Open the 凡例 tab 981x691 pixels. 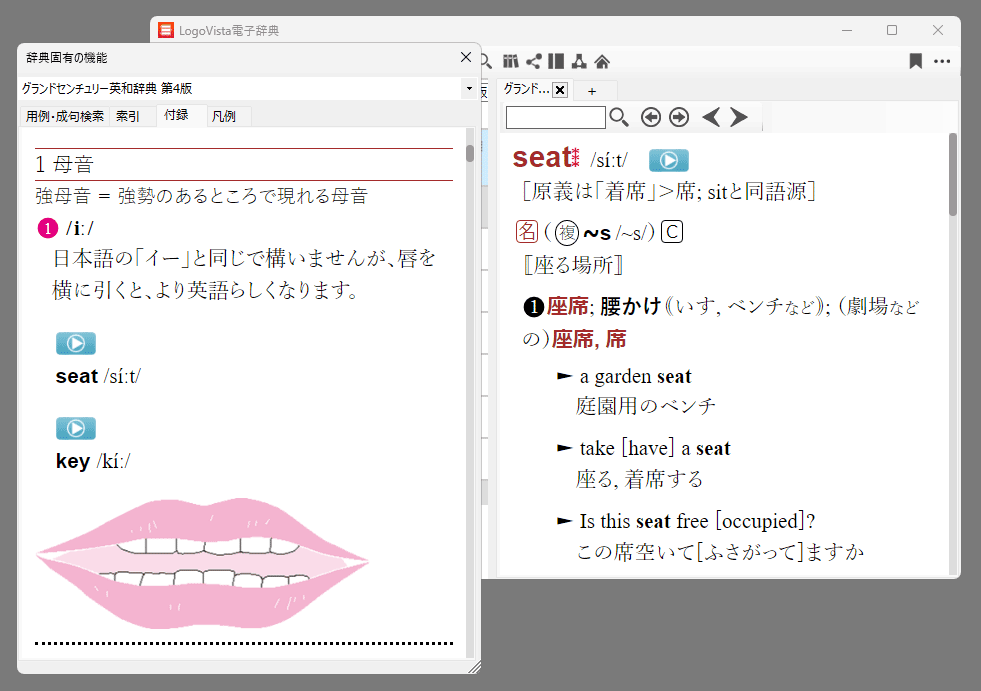[x=224, y=116]
